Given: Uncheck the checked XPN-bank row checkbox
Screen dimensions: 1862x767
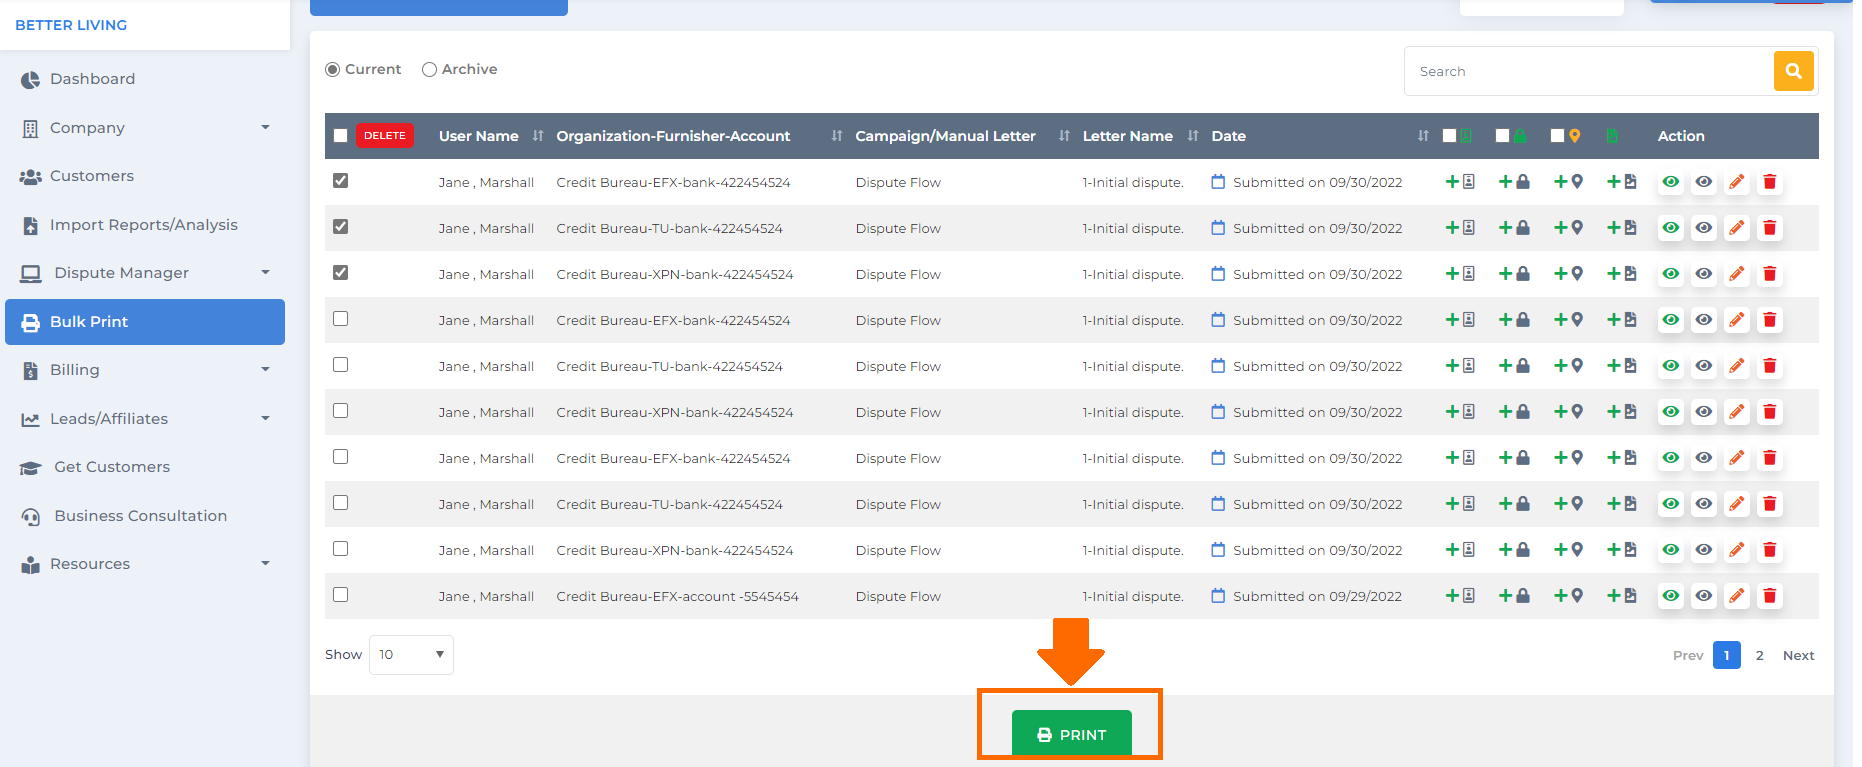Looking at the screenshot, I should [341, 273].
